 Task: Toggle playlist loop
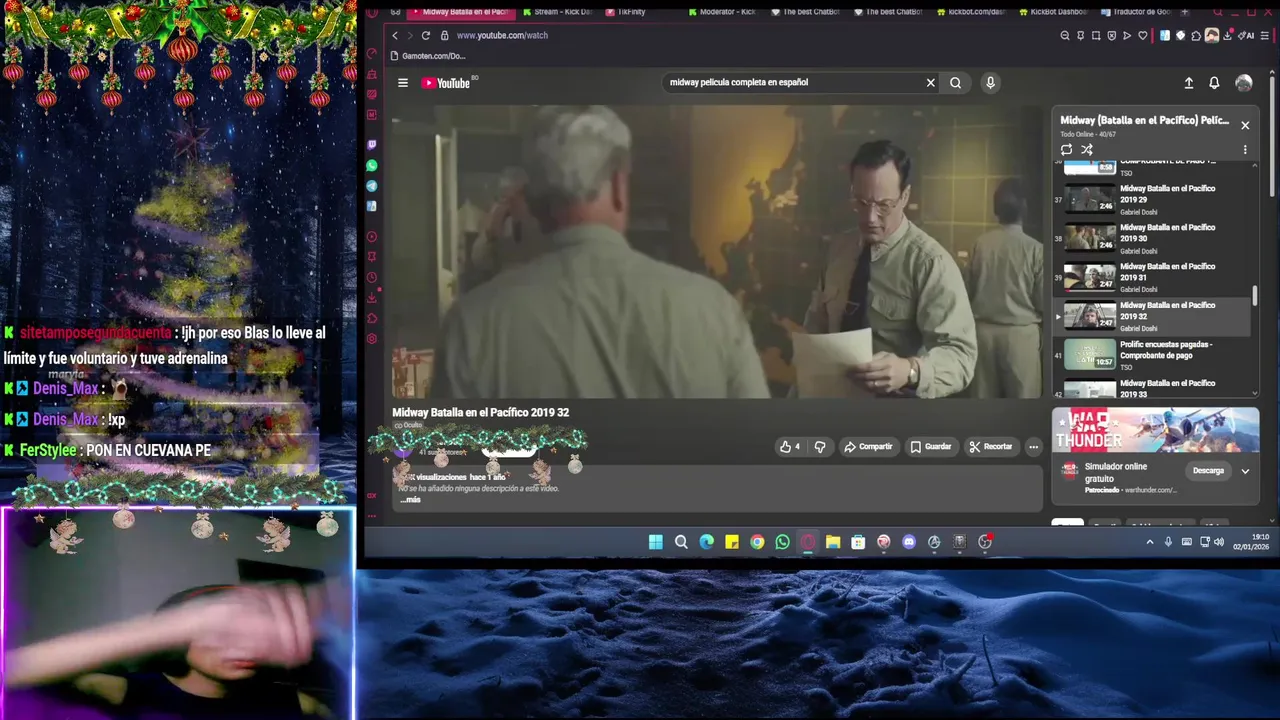point(1066,150)
